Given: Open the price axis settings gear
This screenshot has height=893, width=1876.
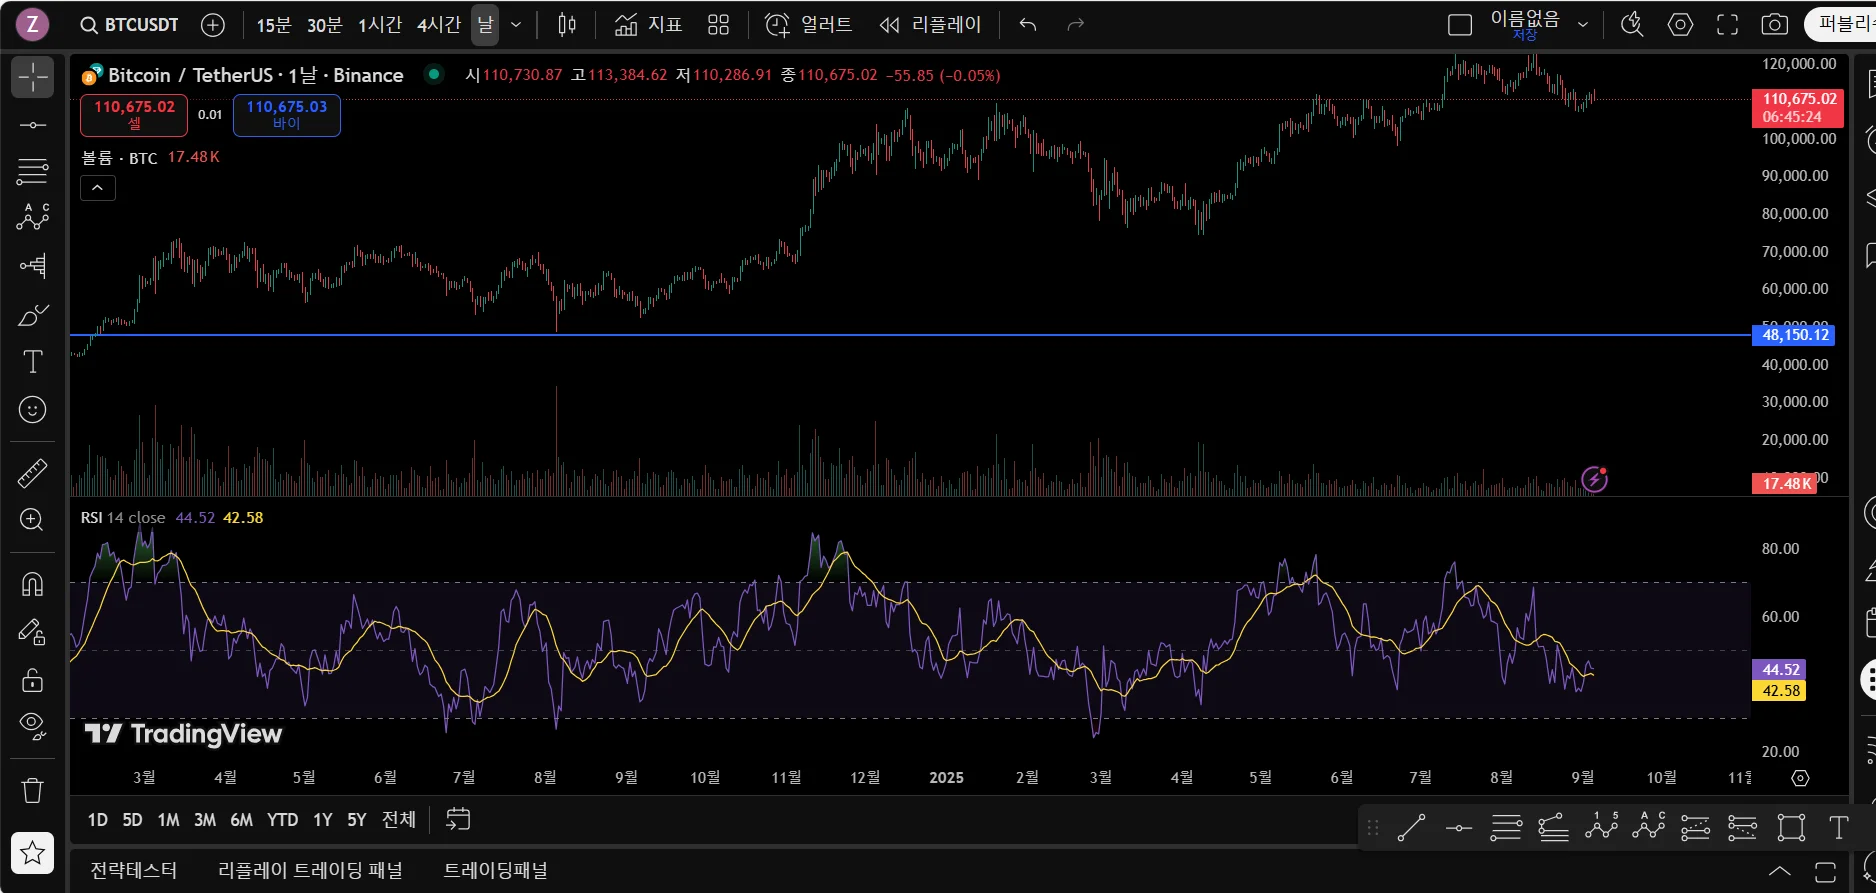Looking at the screenshot, I should point(1800,778).
